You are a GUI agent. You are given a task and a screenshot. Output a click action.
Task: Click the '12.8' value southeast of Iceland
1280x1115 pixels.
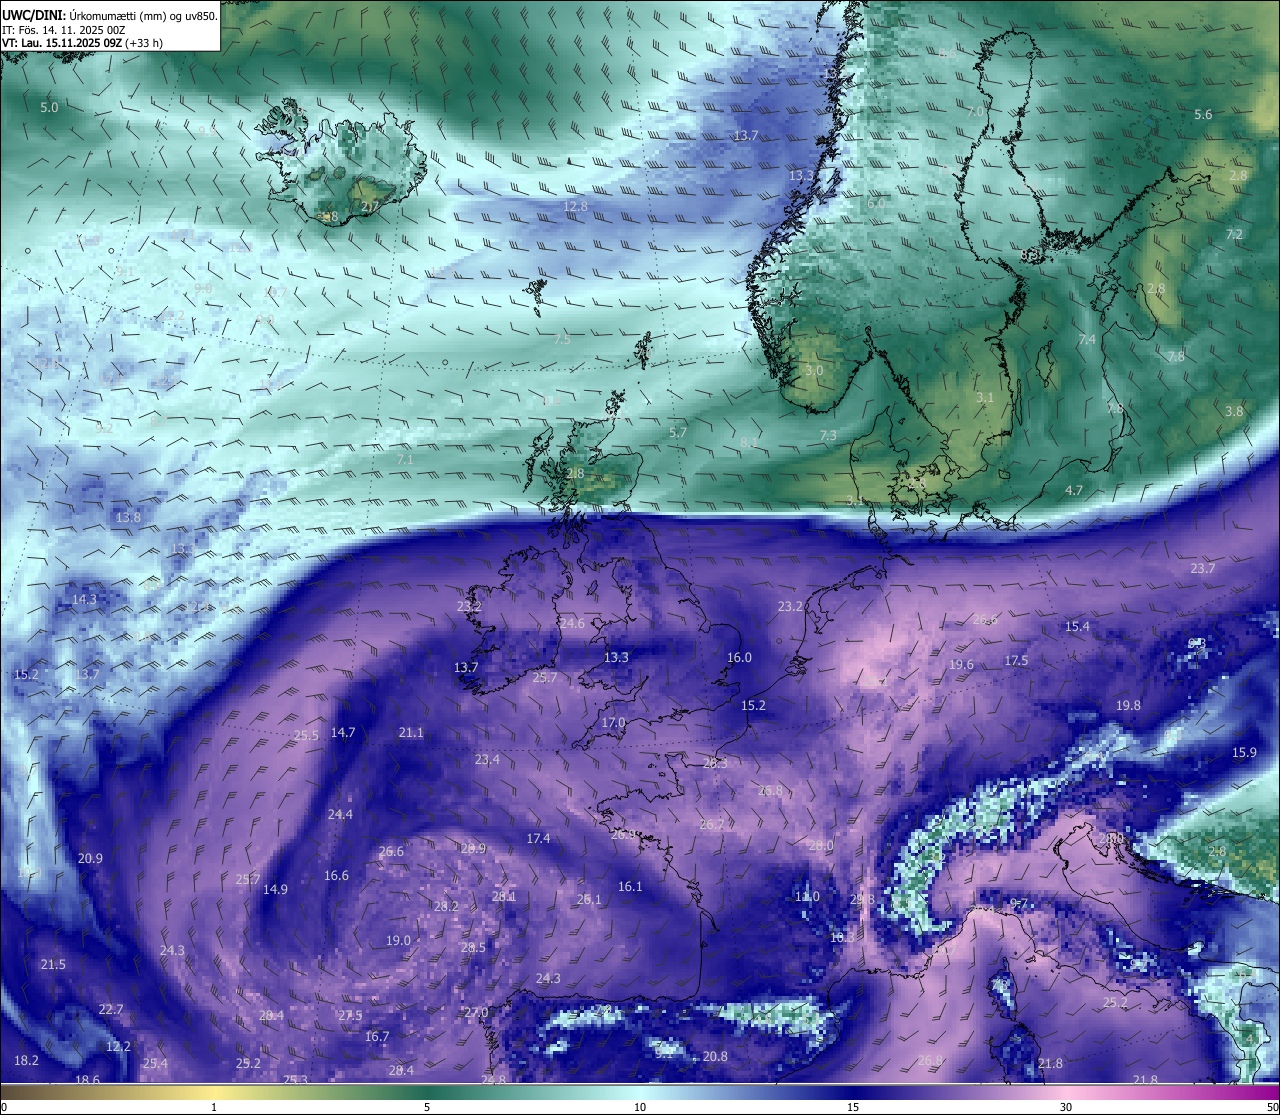click(576, 206)
